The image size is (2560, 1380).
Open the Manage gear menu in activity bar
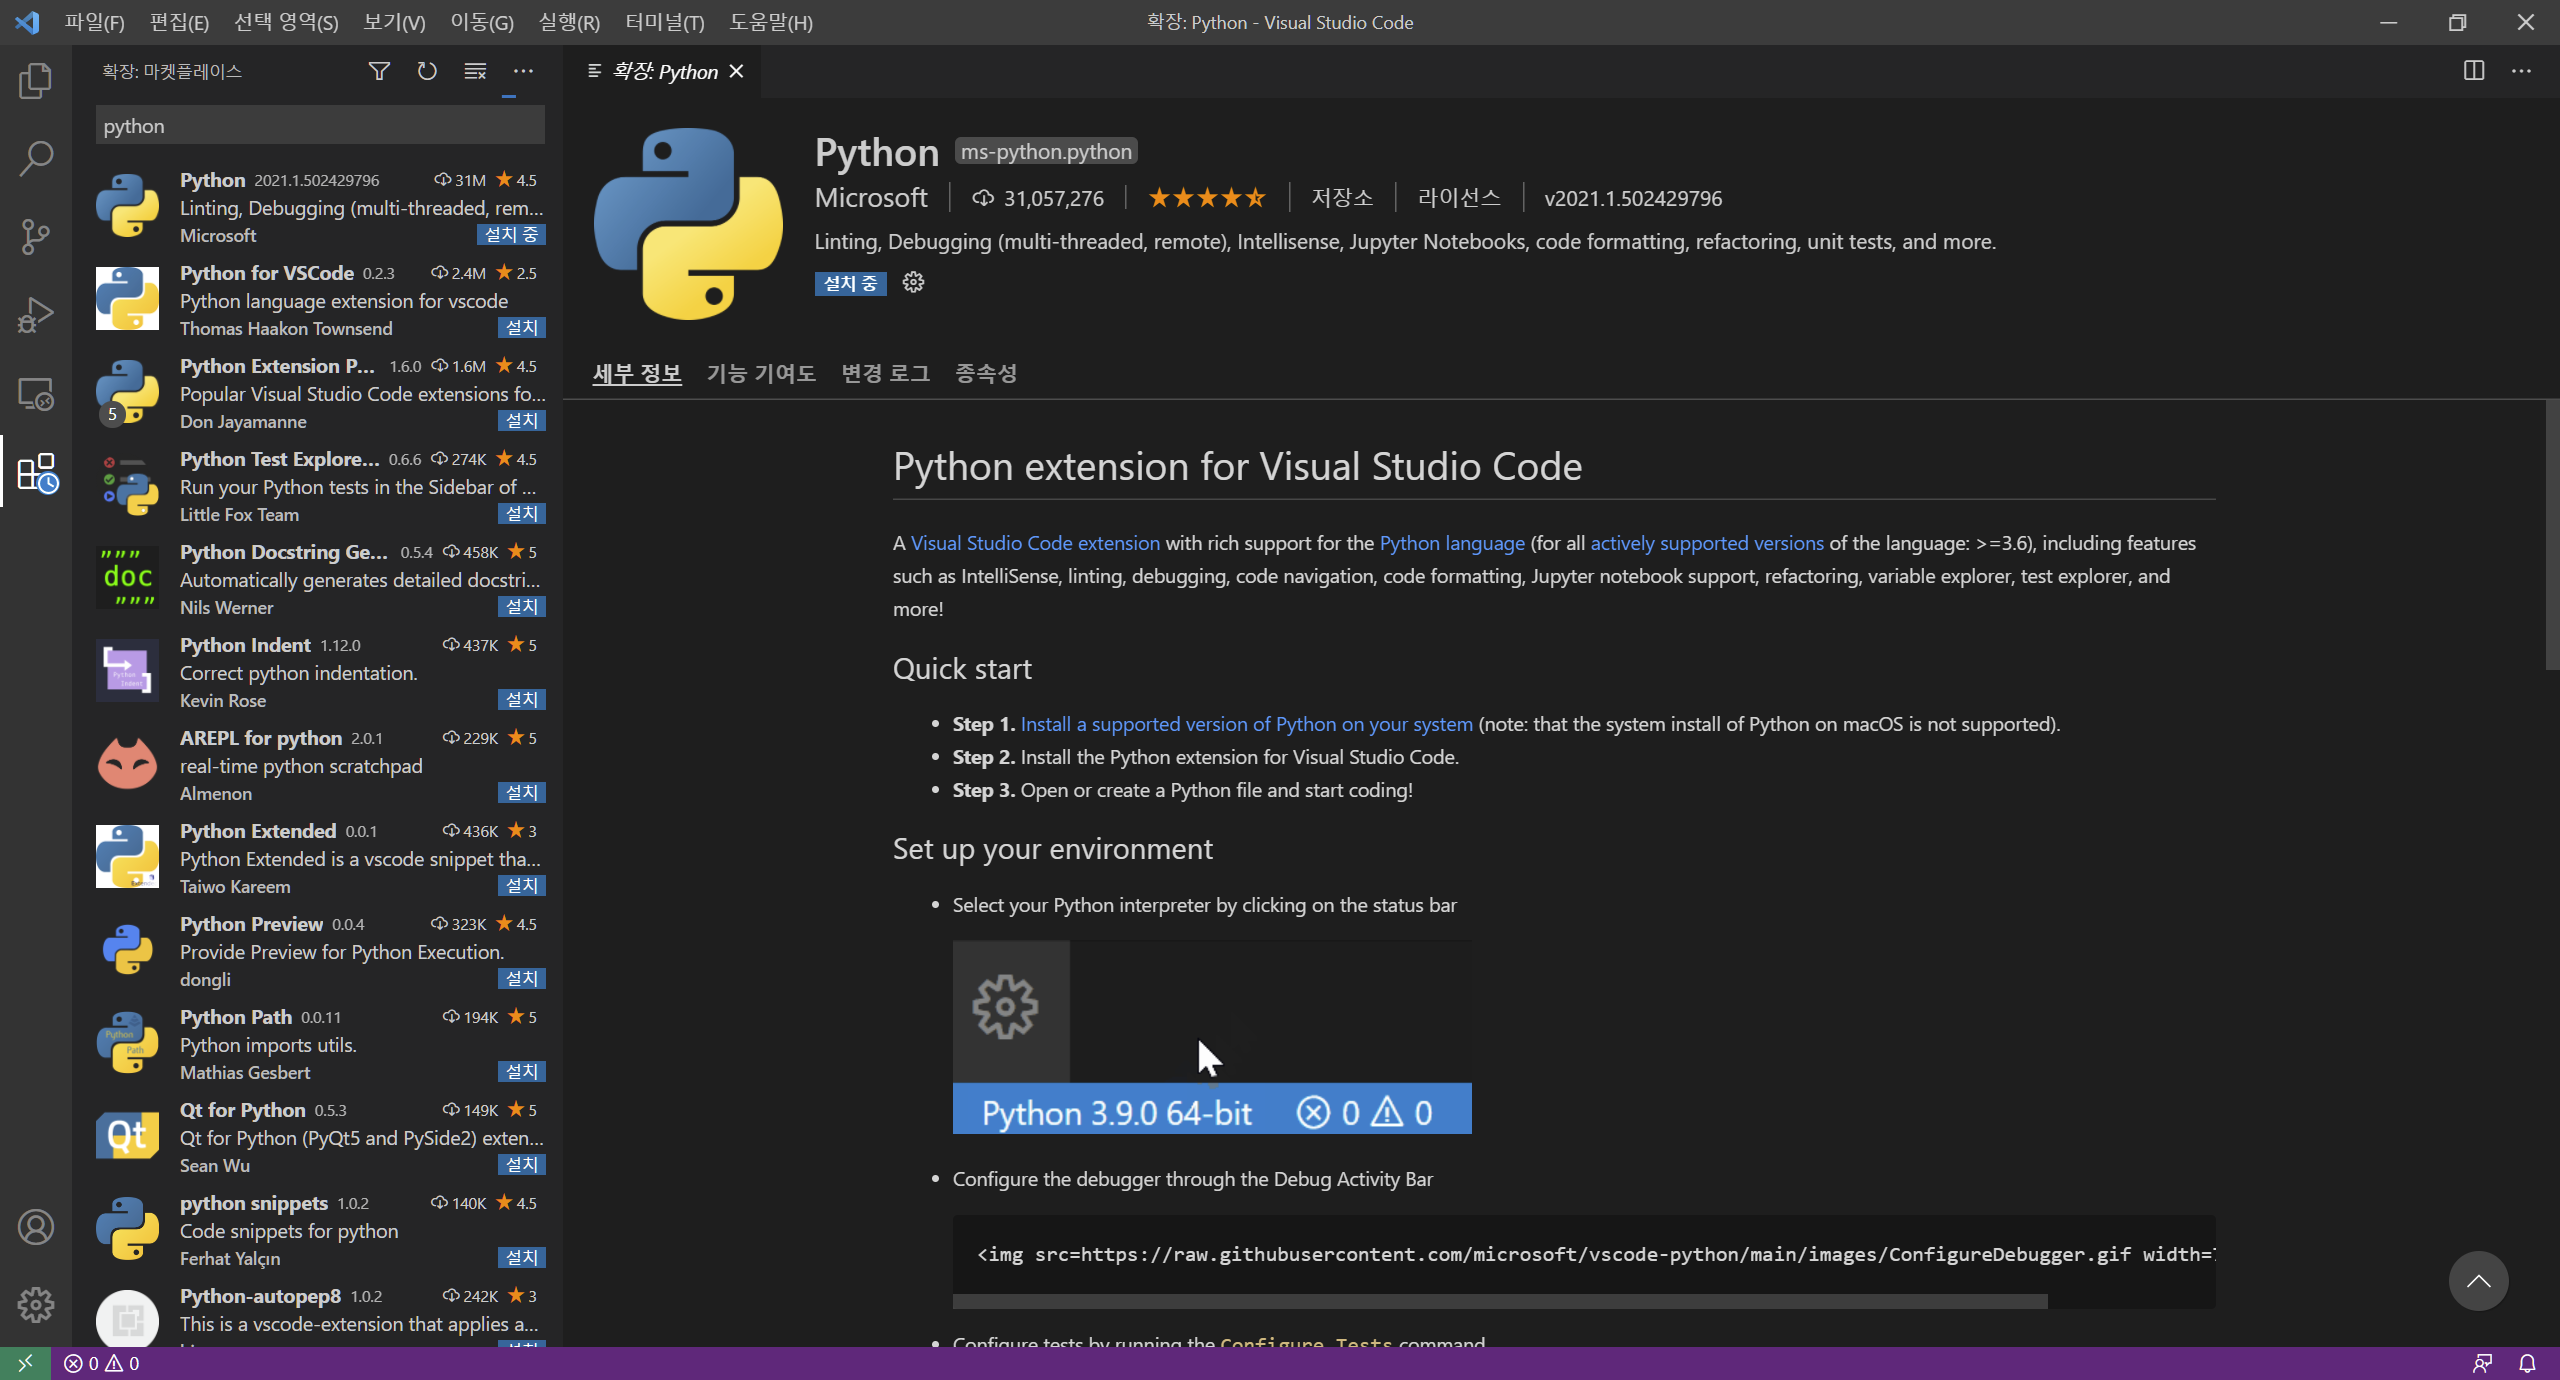click(x=36, y=1304)
